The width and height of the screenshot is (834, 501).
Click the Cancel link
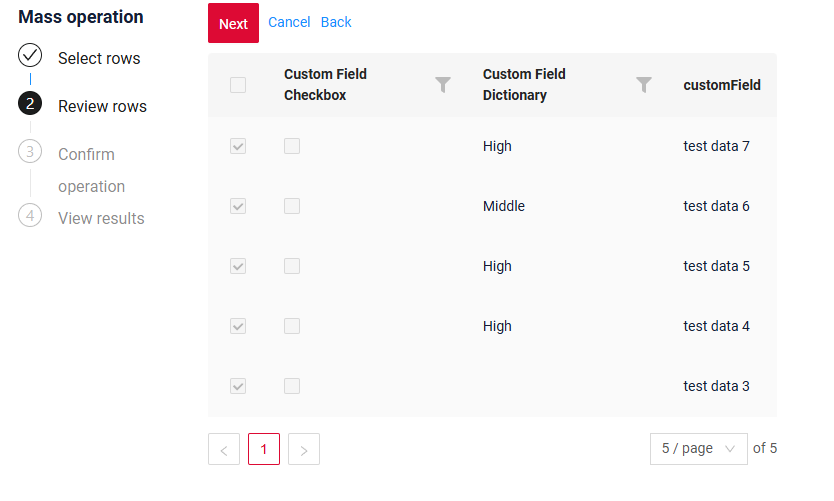pos(289,22)
